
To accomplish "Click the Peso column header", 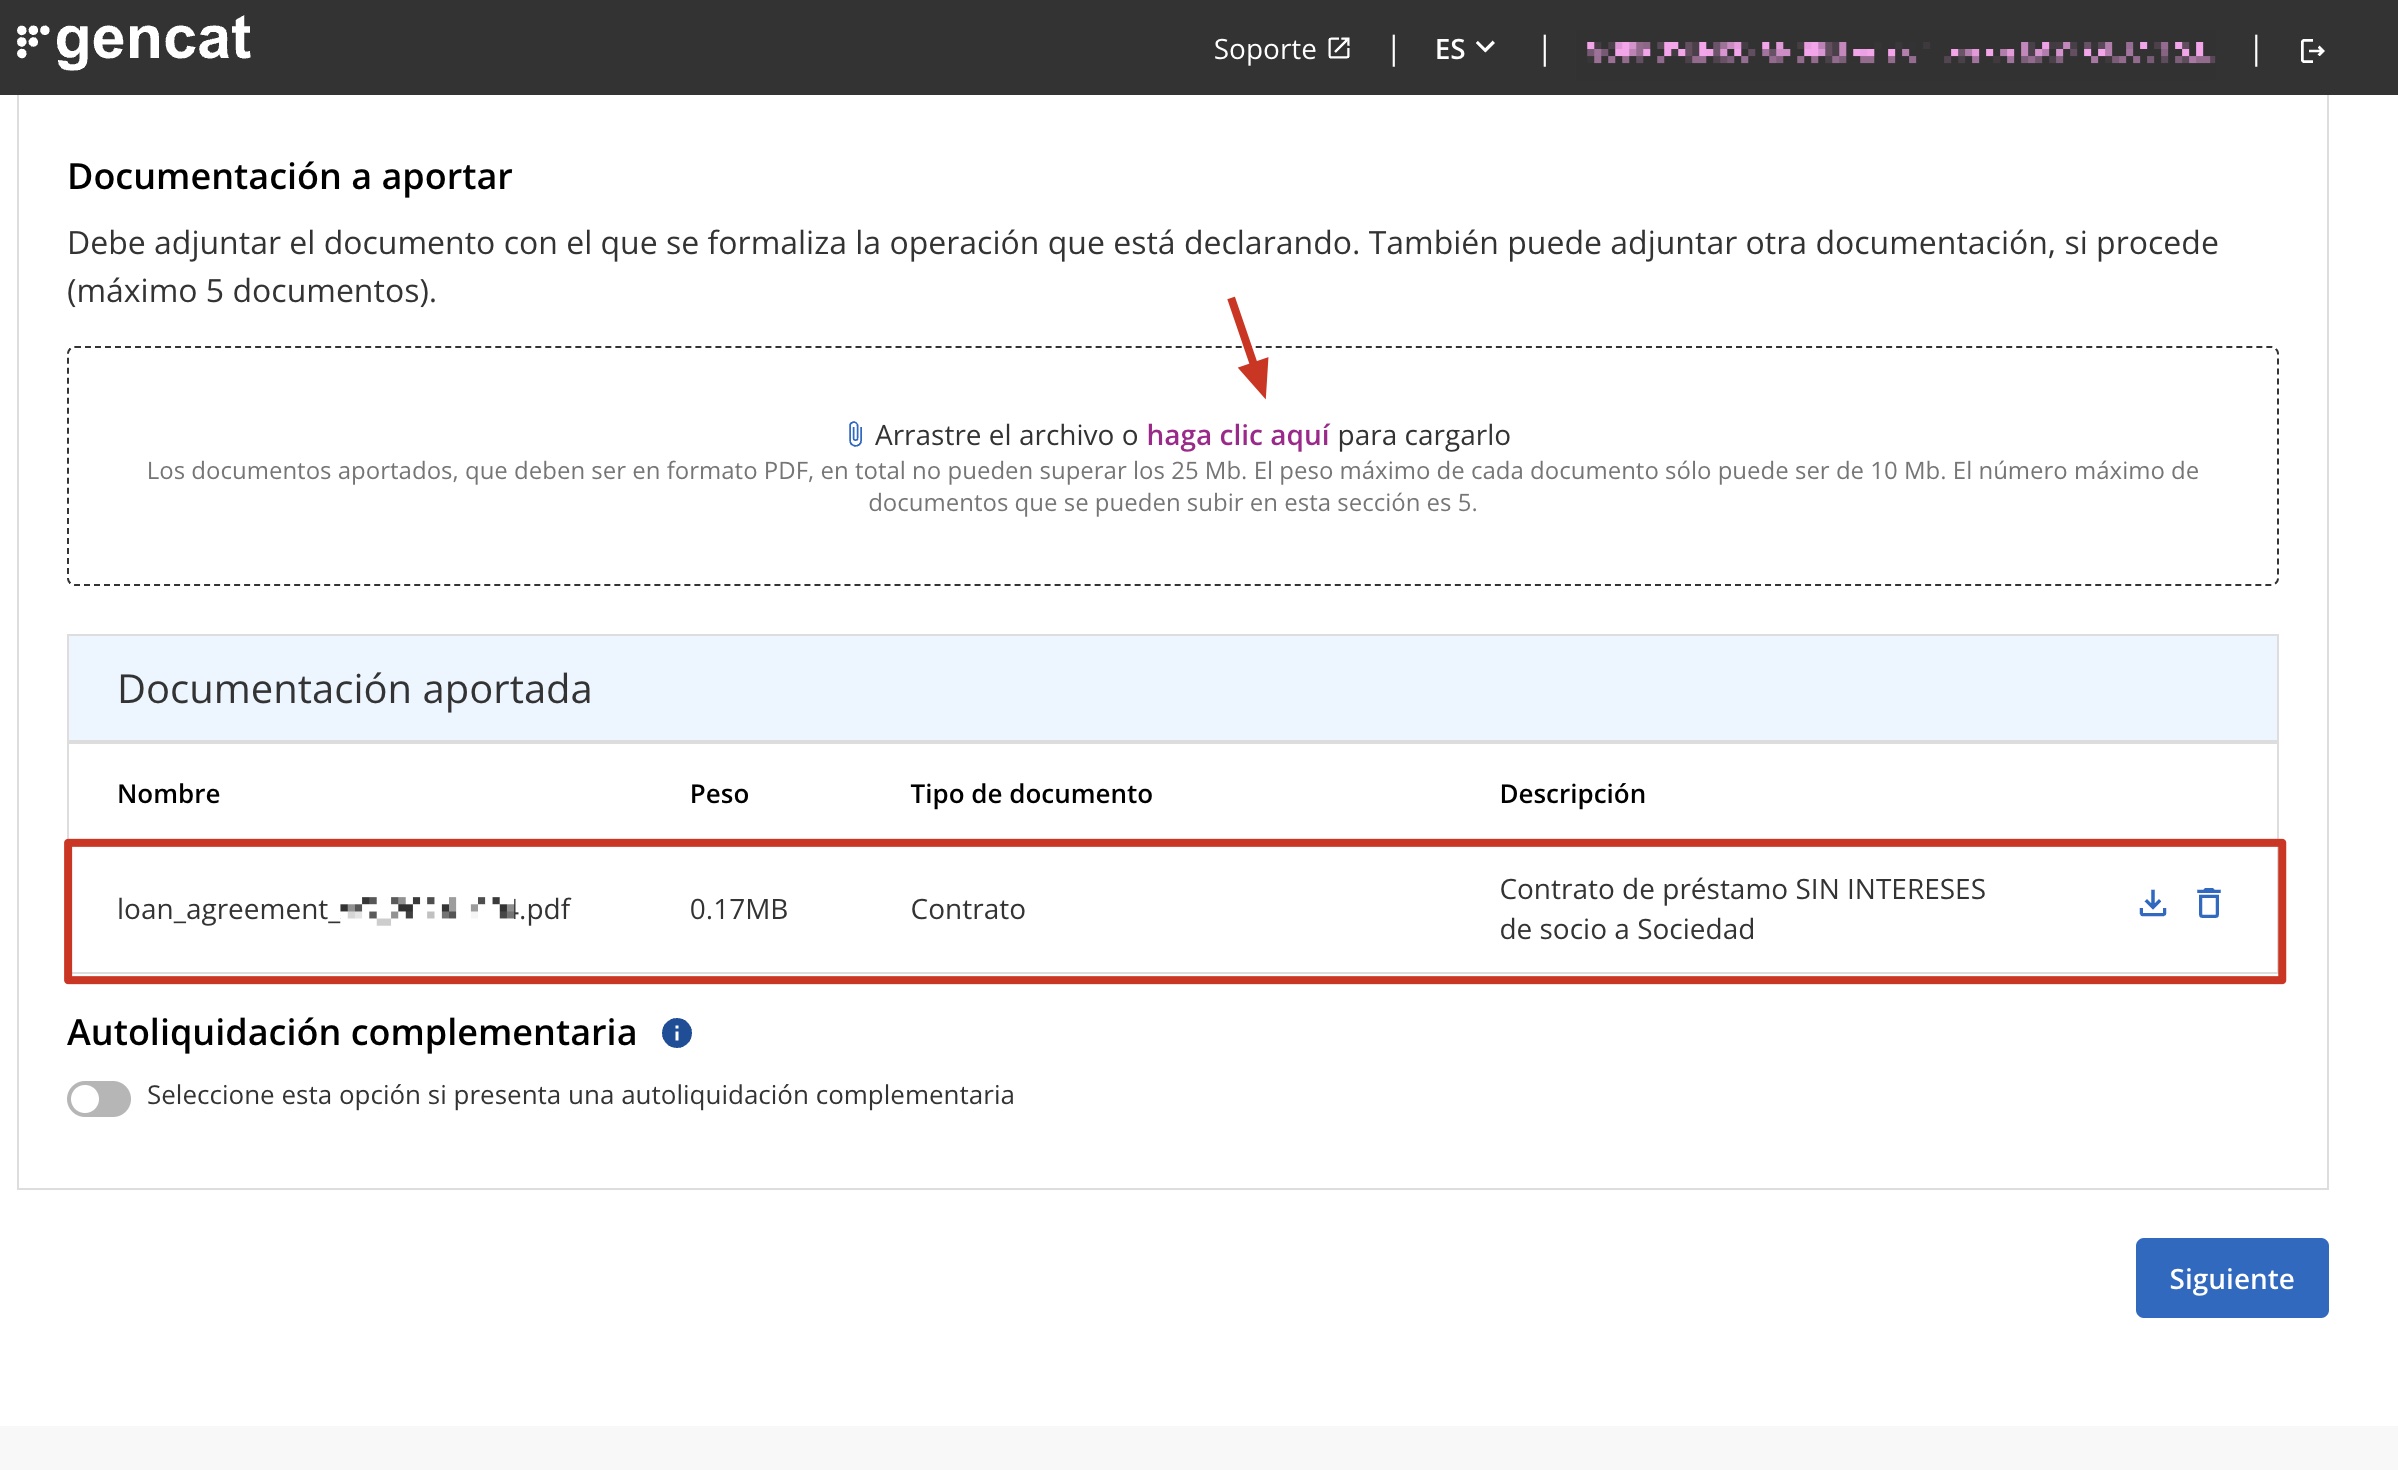I will coord(719,793).
